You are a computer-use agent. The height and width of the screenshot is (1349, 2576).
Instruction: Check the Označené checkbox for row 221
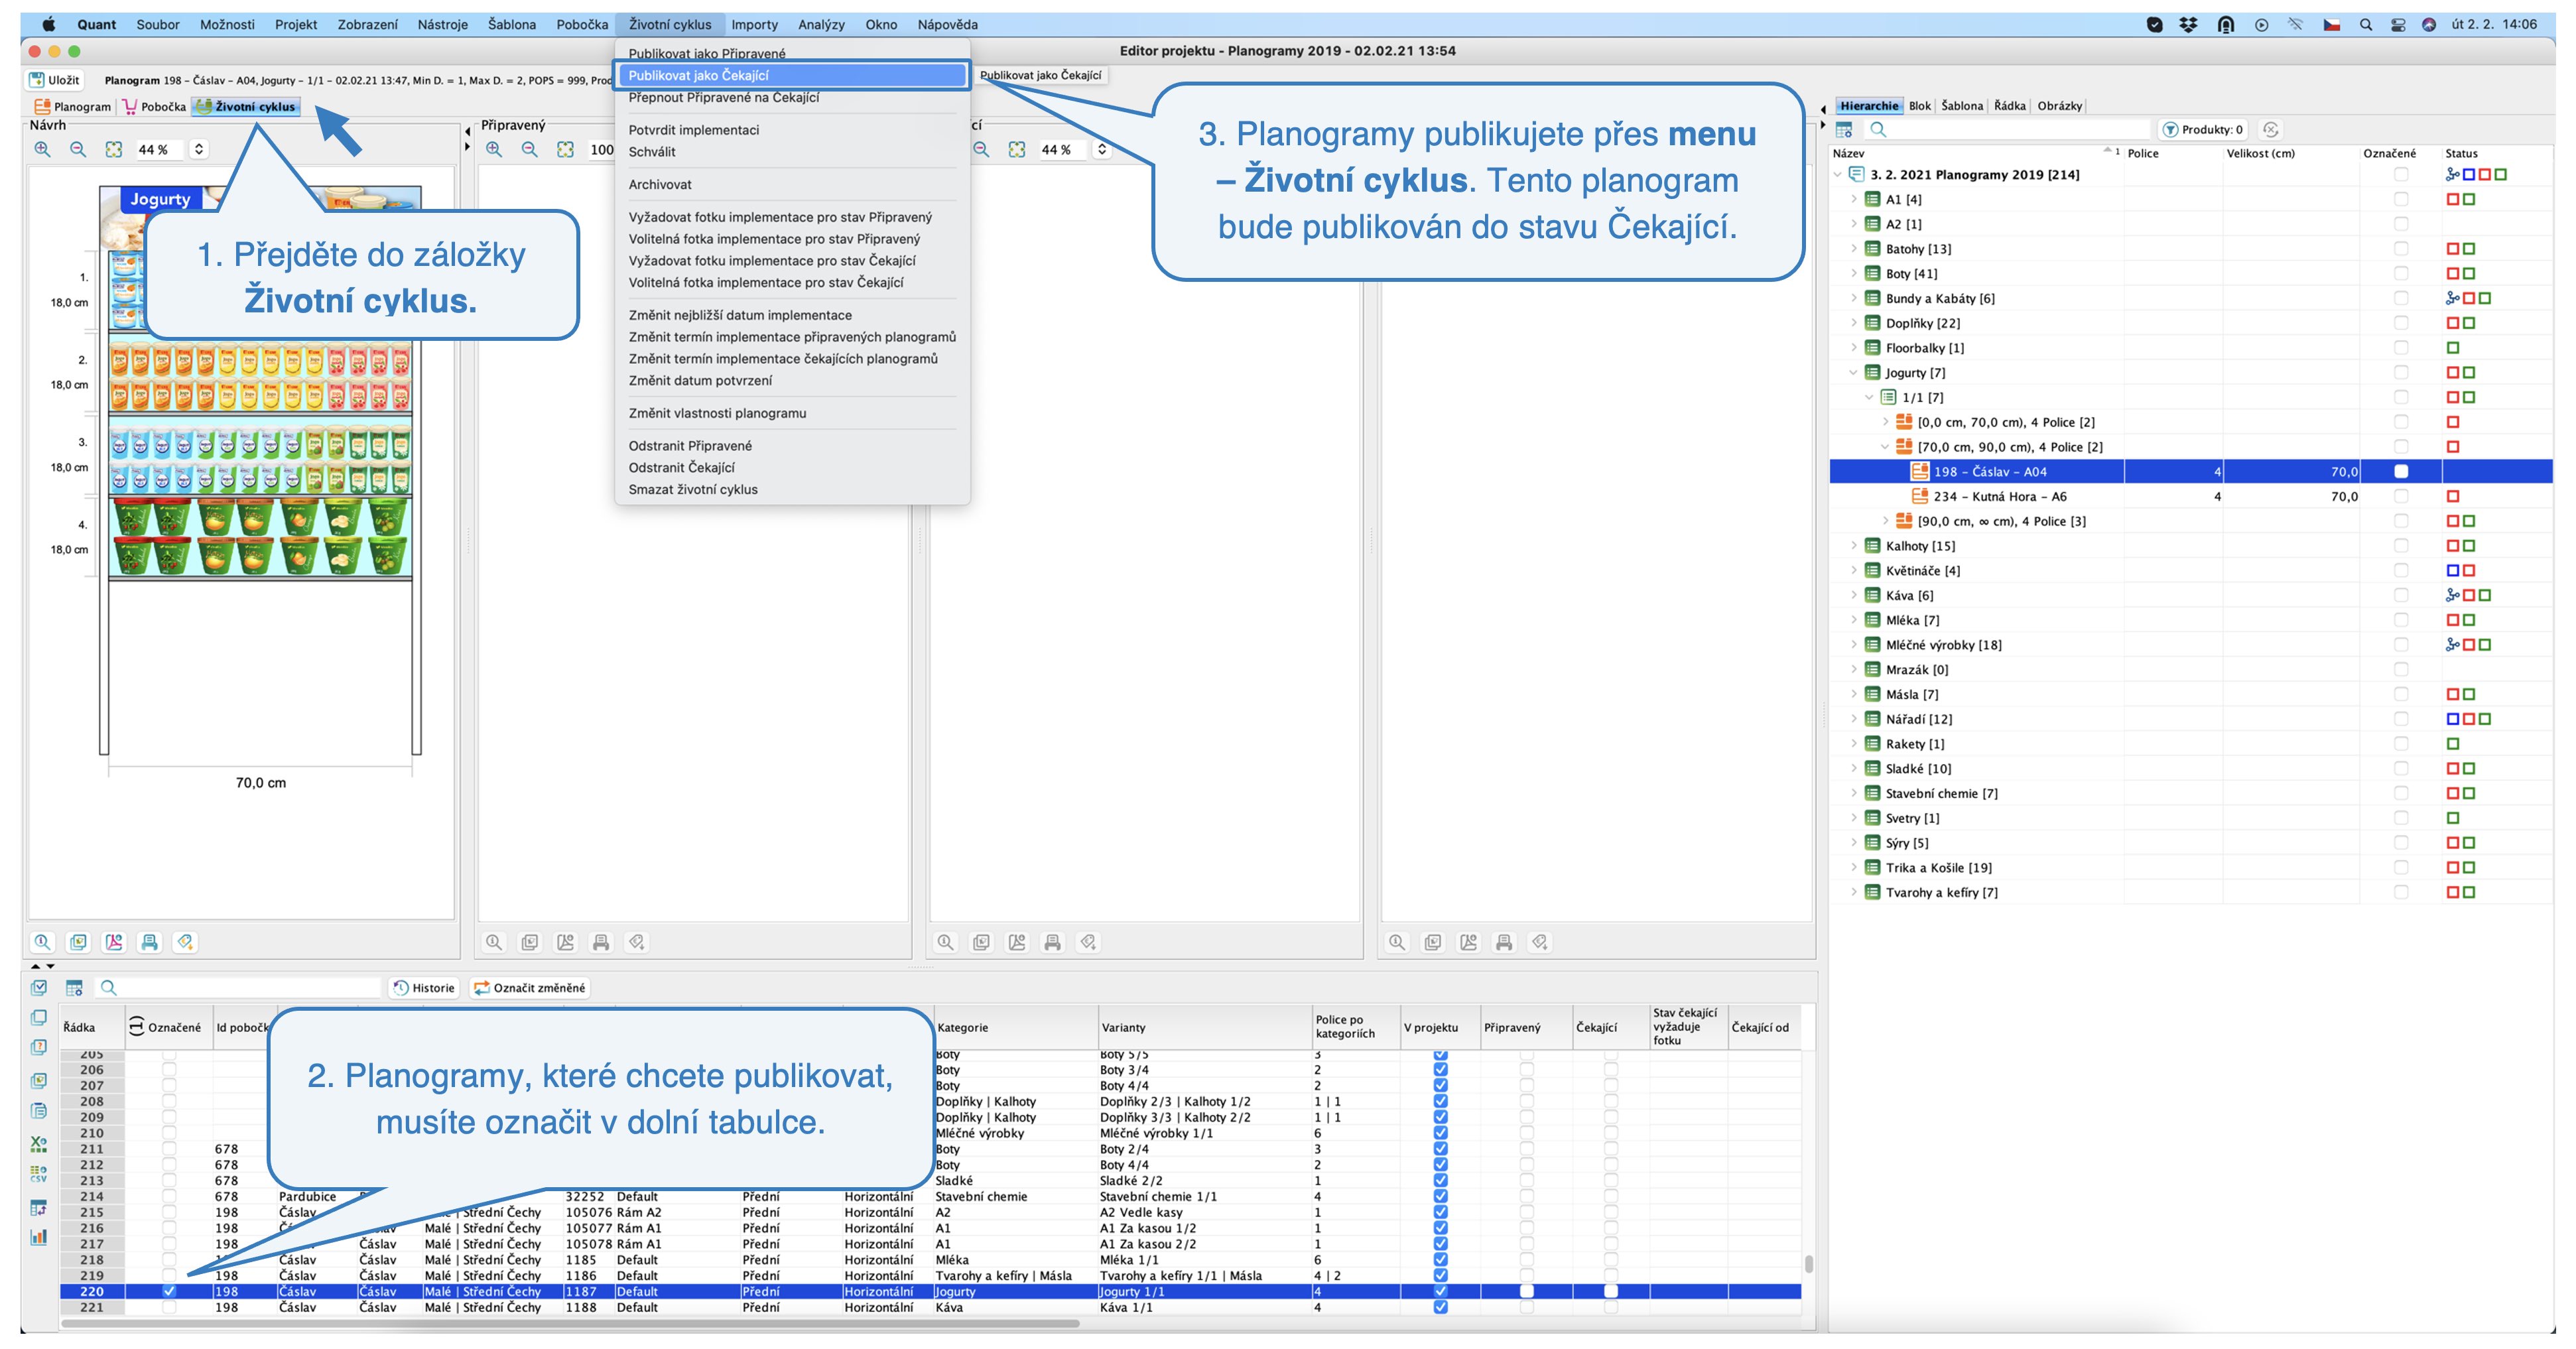(169, 1307)
